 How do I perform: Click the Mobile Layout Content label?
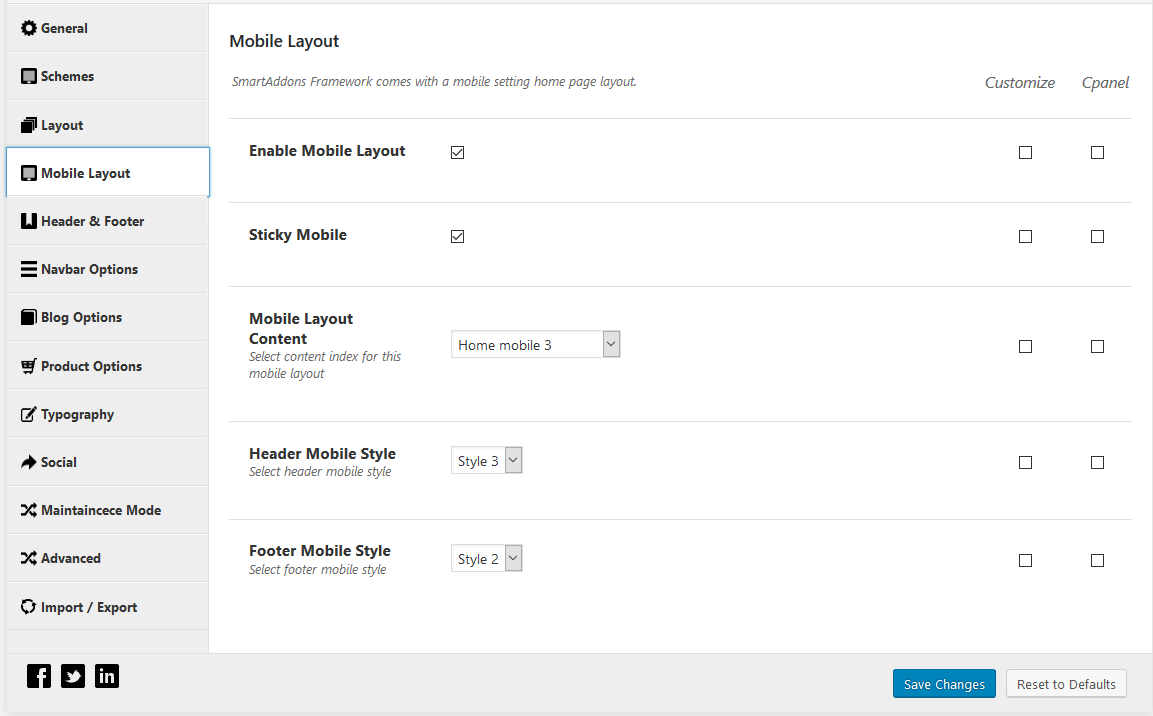301,329
